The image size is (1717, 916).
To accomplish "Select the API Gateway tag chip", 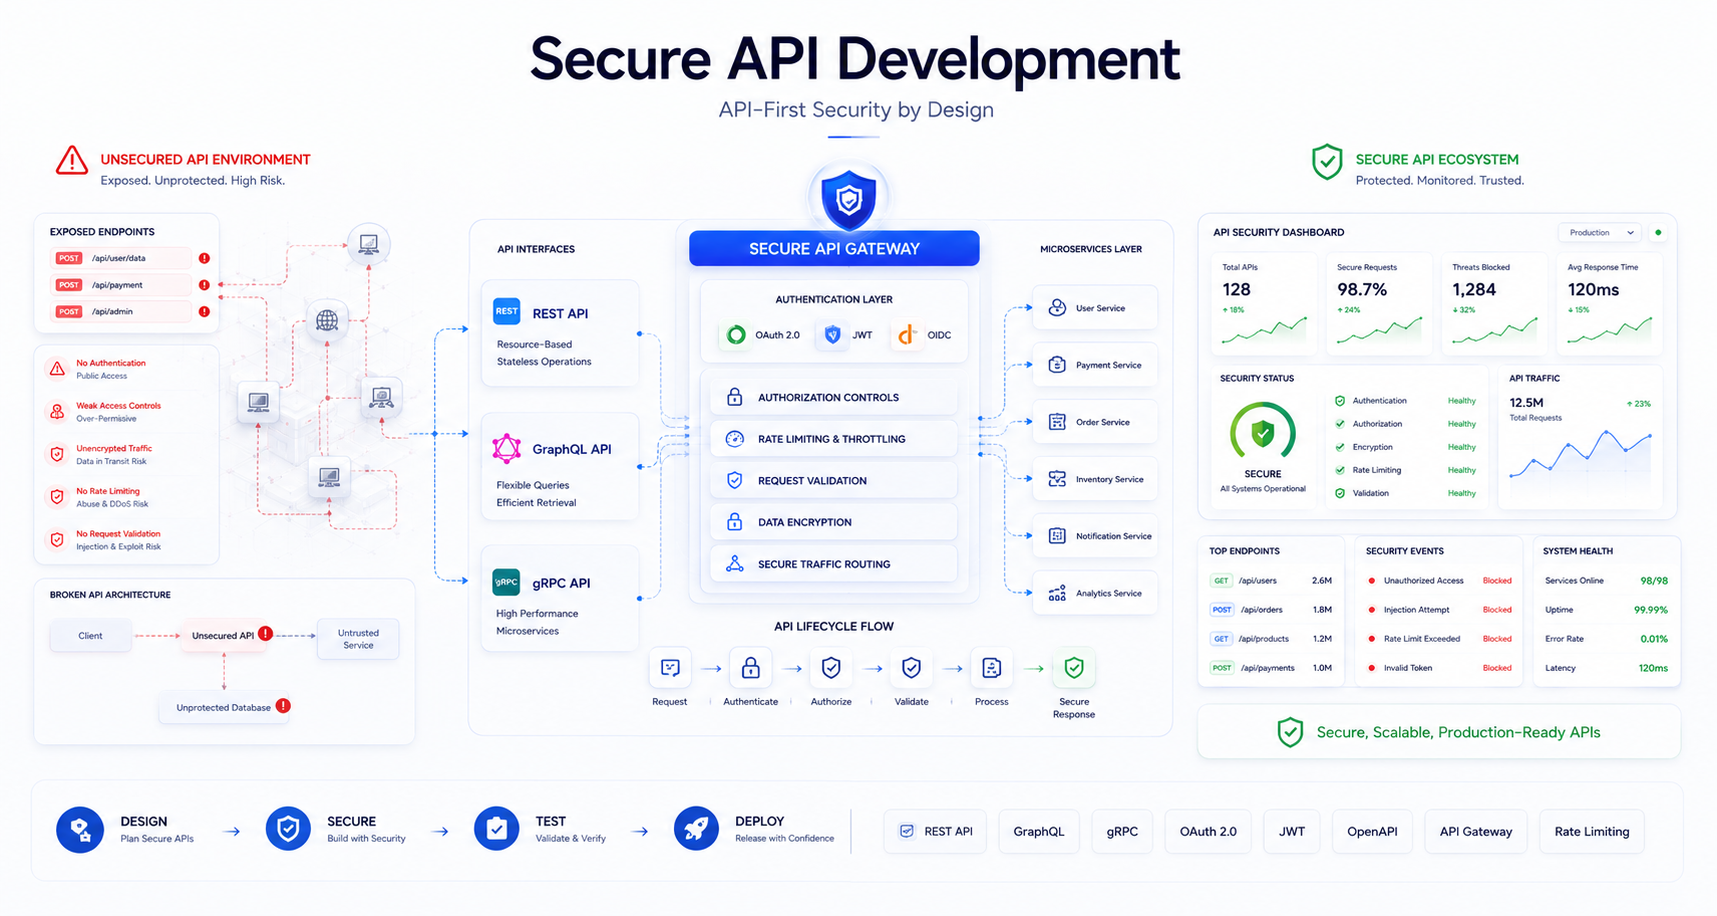I will click(x=1476, y=831).
